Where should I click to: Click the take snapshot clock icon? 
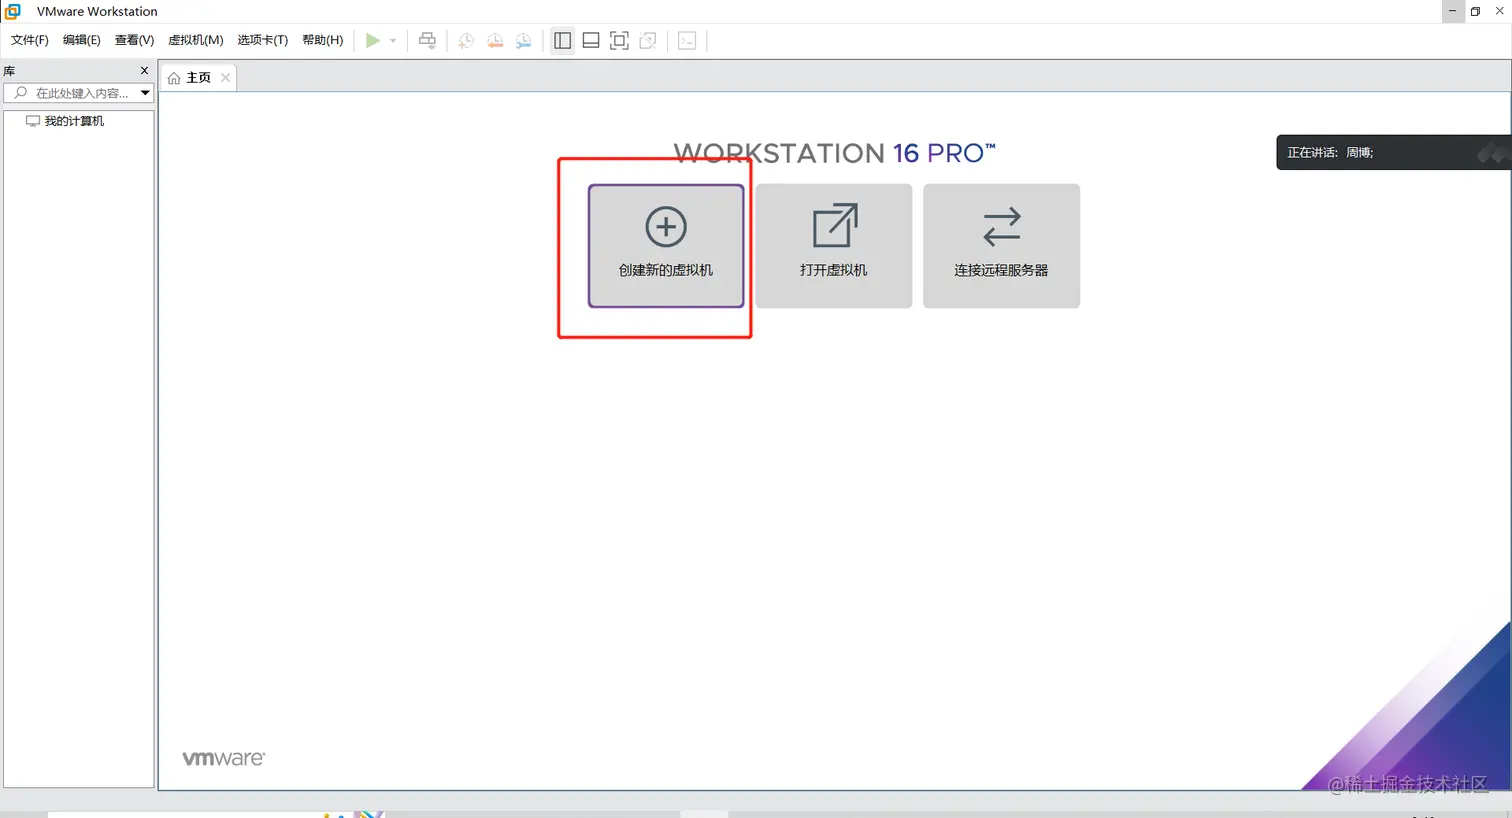pyautogui.click(x=466, y=41)
